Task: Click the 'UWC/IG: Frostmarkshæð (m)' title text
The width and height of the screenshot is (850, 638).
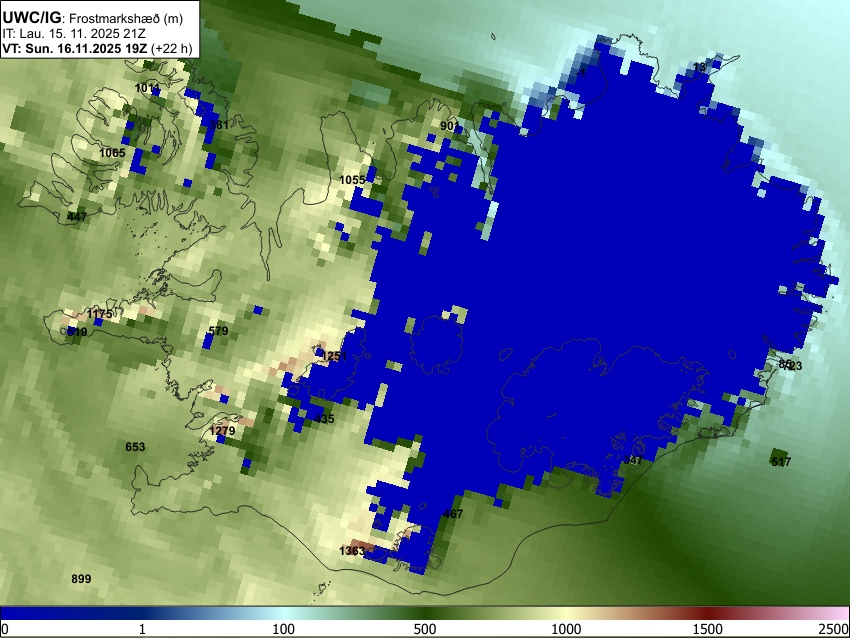Action: click(93, 18)
